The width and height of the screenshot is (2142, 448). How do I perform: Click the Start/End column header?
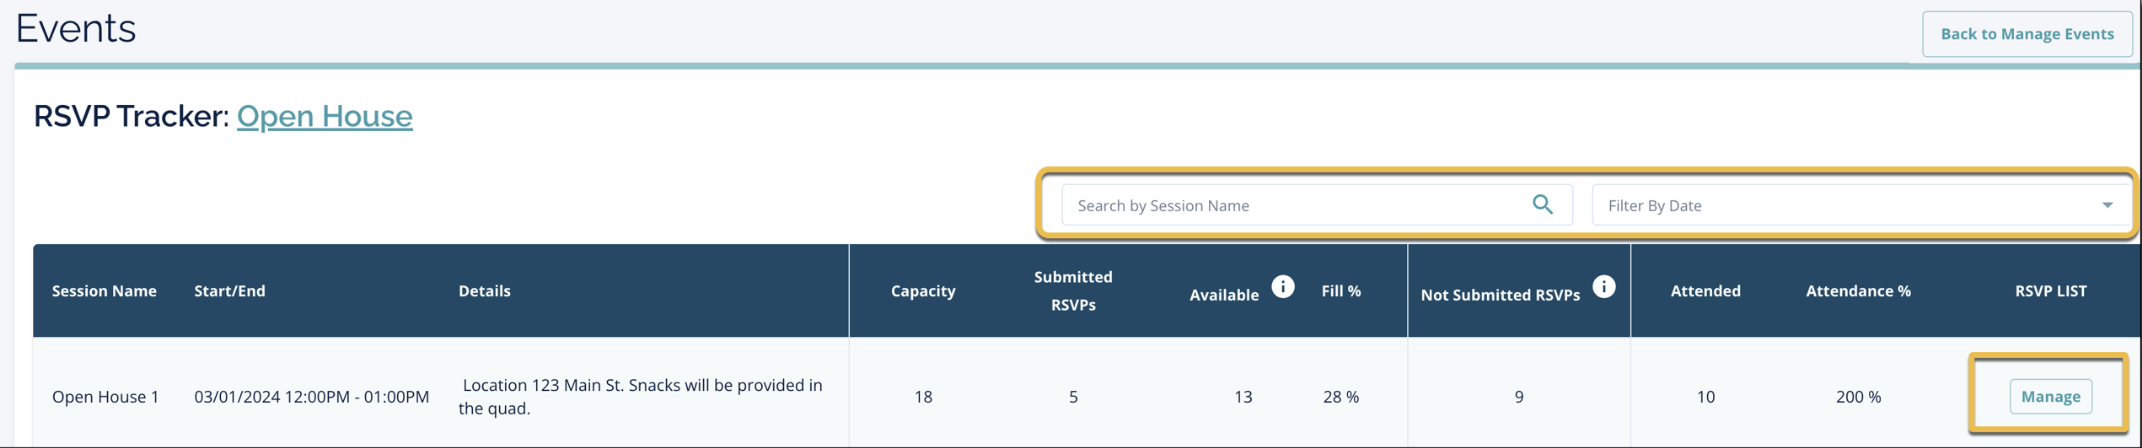tap(230, 291)
